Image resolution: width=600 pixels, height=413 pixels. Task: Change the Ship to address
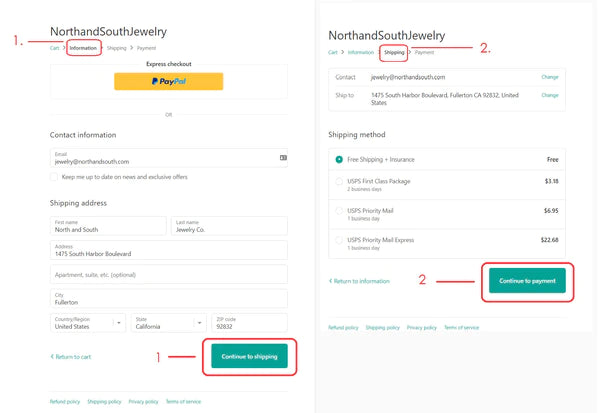point(550,95)
